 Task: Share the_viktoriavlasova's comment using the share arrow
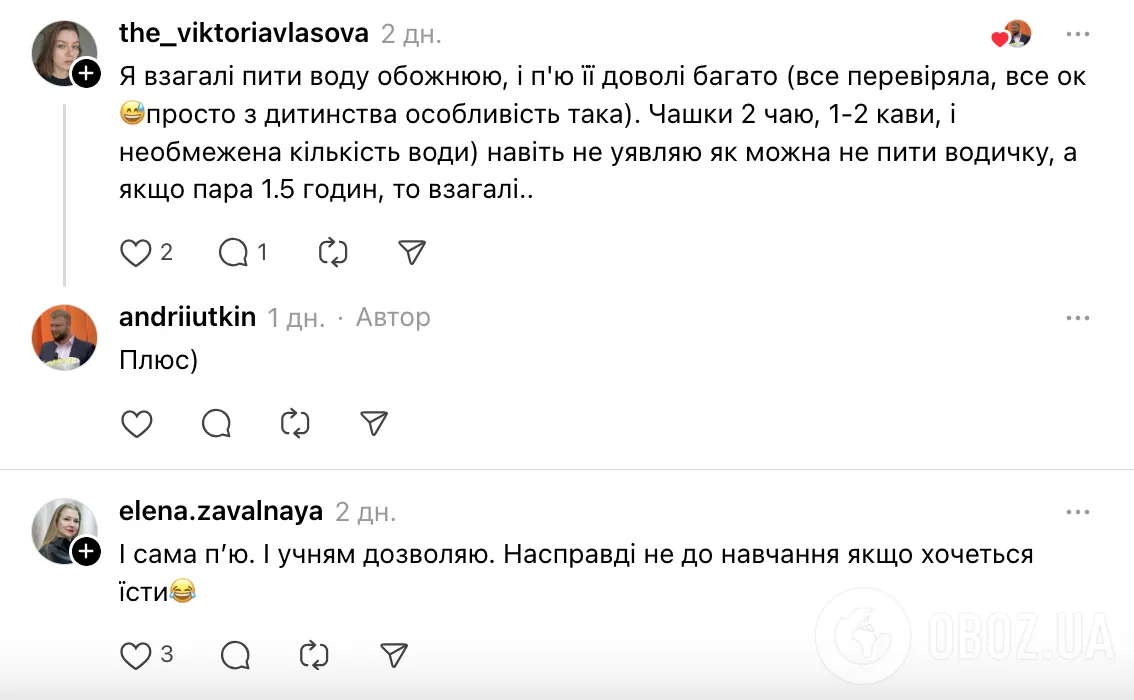click(412, 253)
